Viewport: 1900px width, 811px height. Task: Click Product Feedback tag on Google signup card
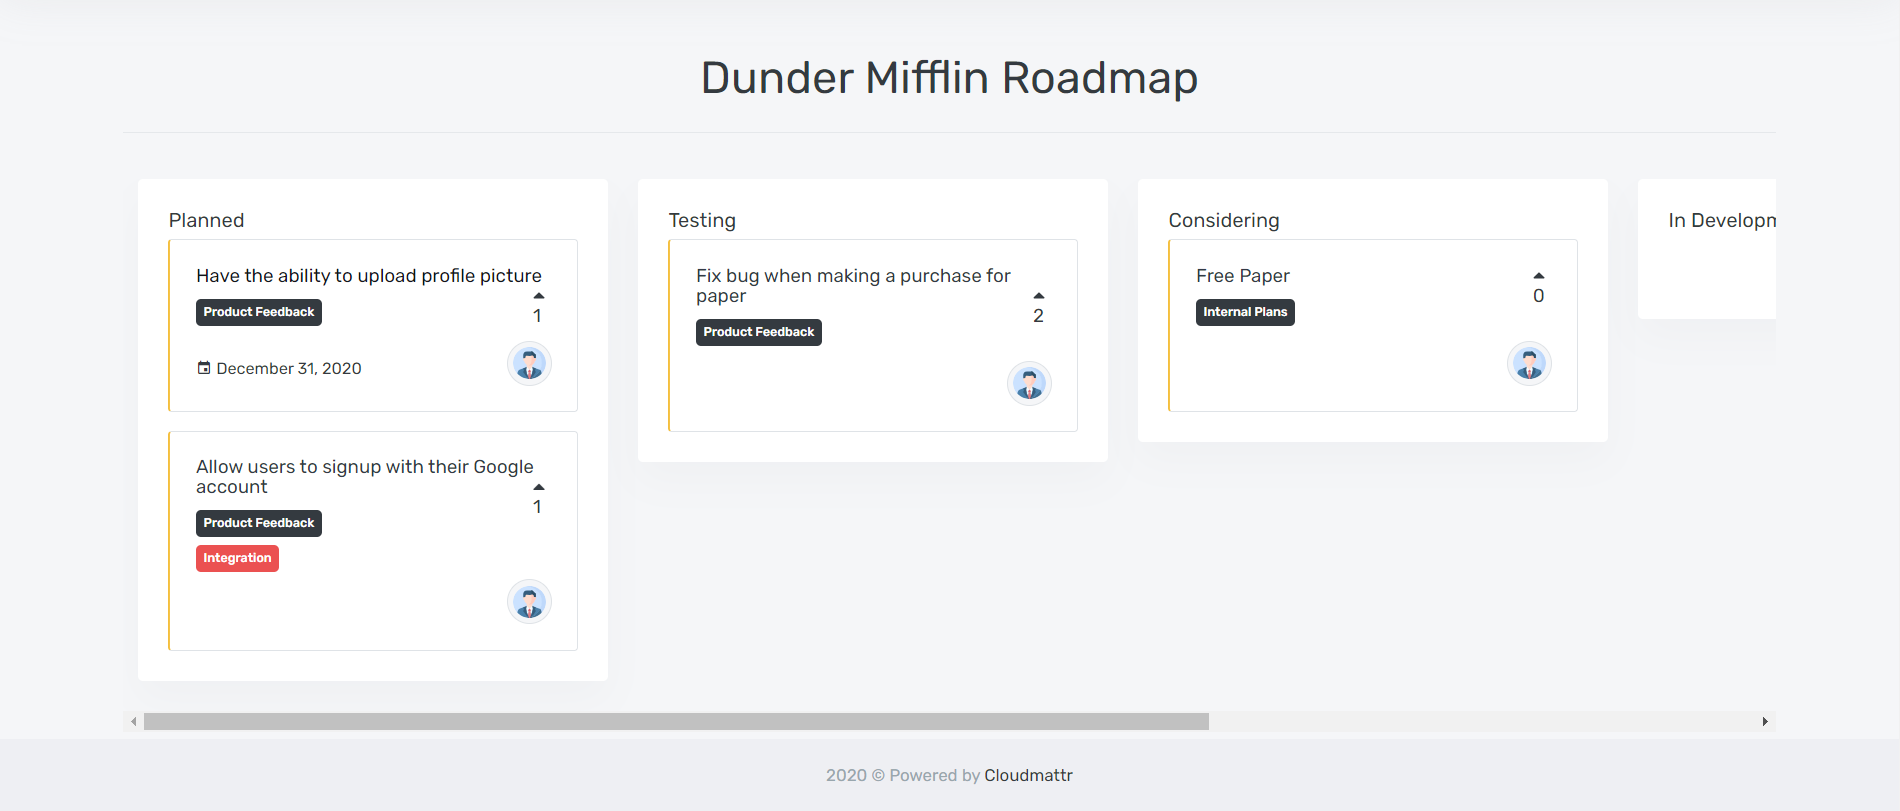point(259,523)
